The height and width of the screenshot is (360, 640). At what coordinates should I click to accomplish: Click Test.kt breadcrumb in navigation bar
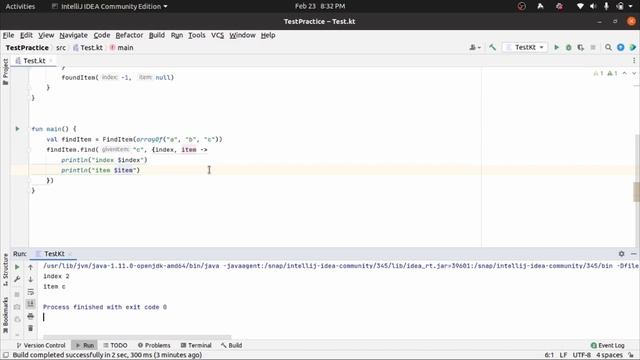click(x=88, y=47)
